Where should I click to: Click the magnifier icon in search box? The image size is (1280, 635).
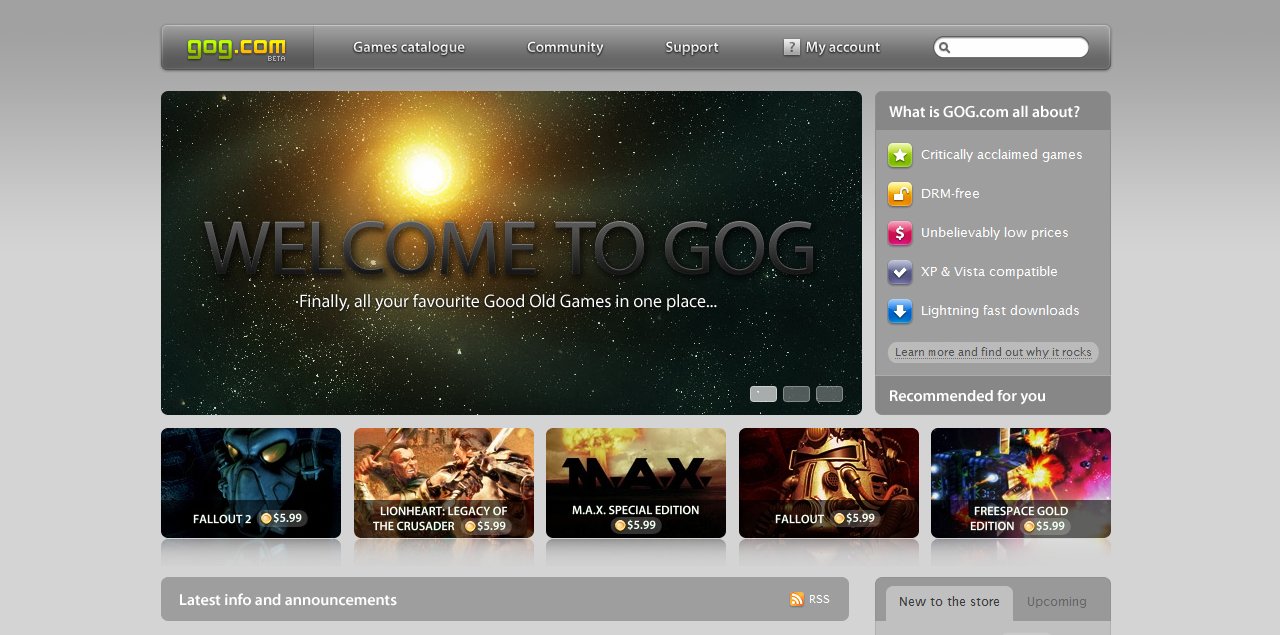pos(945,48)
